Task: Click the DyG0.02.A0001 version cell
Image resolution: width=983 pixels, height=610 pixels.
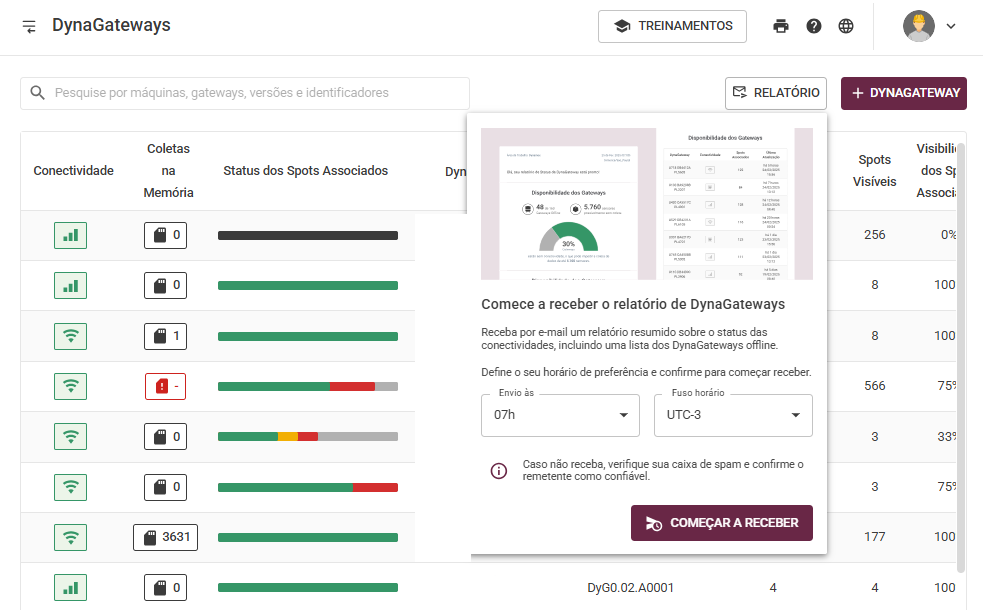Action: coord(630,588)
